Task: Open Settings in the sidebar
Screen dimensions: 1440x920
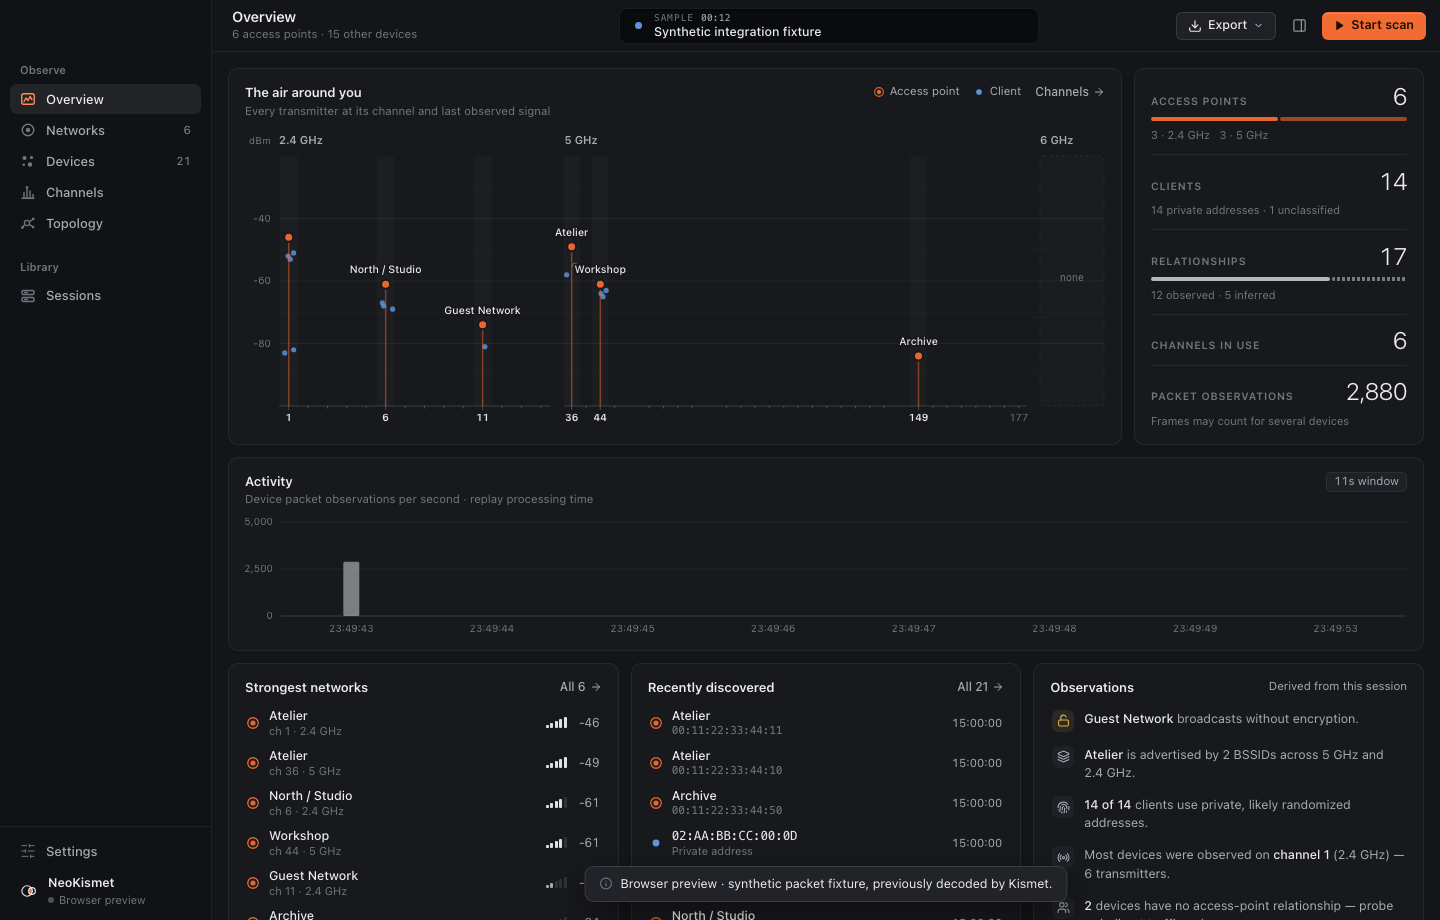Action: coord(105,851)
